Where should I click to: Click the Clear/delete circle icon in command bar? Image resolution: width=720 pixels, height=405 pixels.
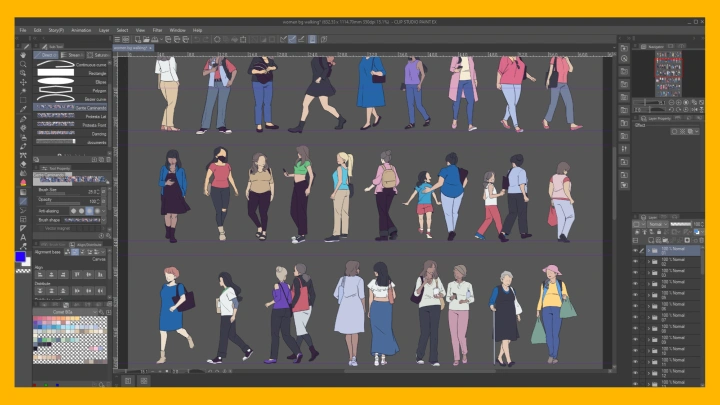tap(217, 39)
